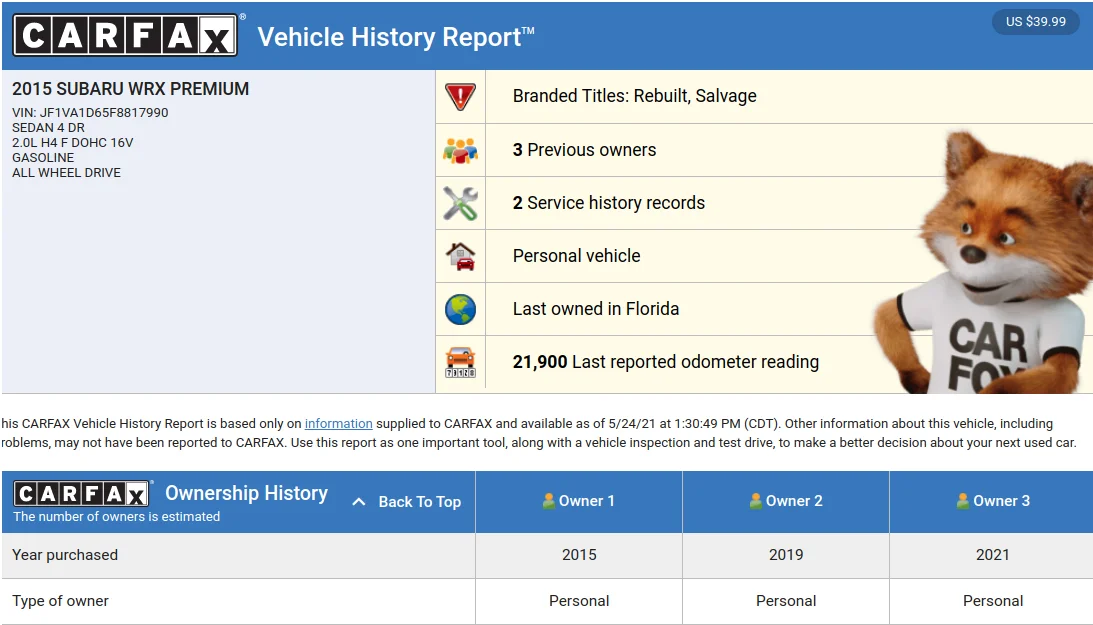Click the CARFAX logo in Ownership History
1093x625 pixels.
[x=82, y=493]
